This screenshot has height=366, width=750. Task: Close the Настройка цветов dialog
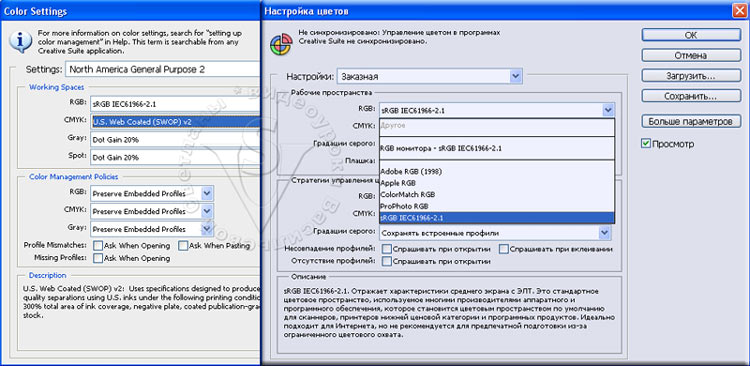coord(739,11)
